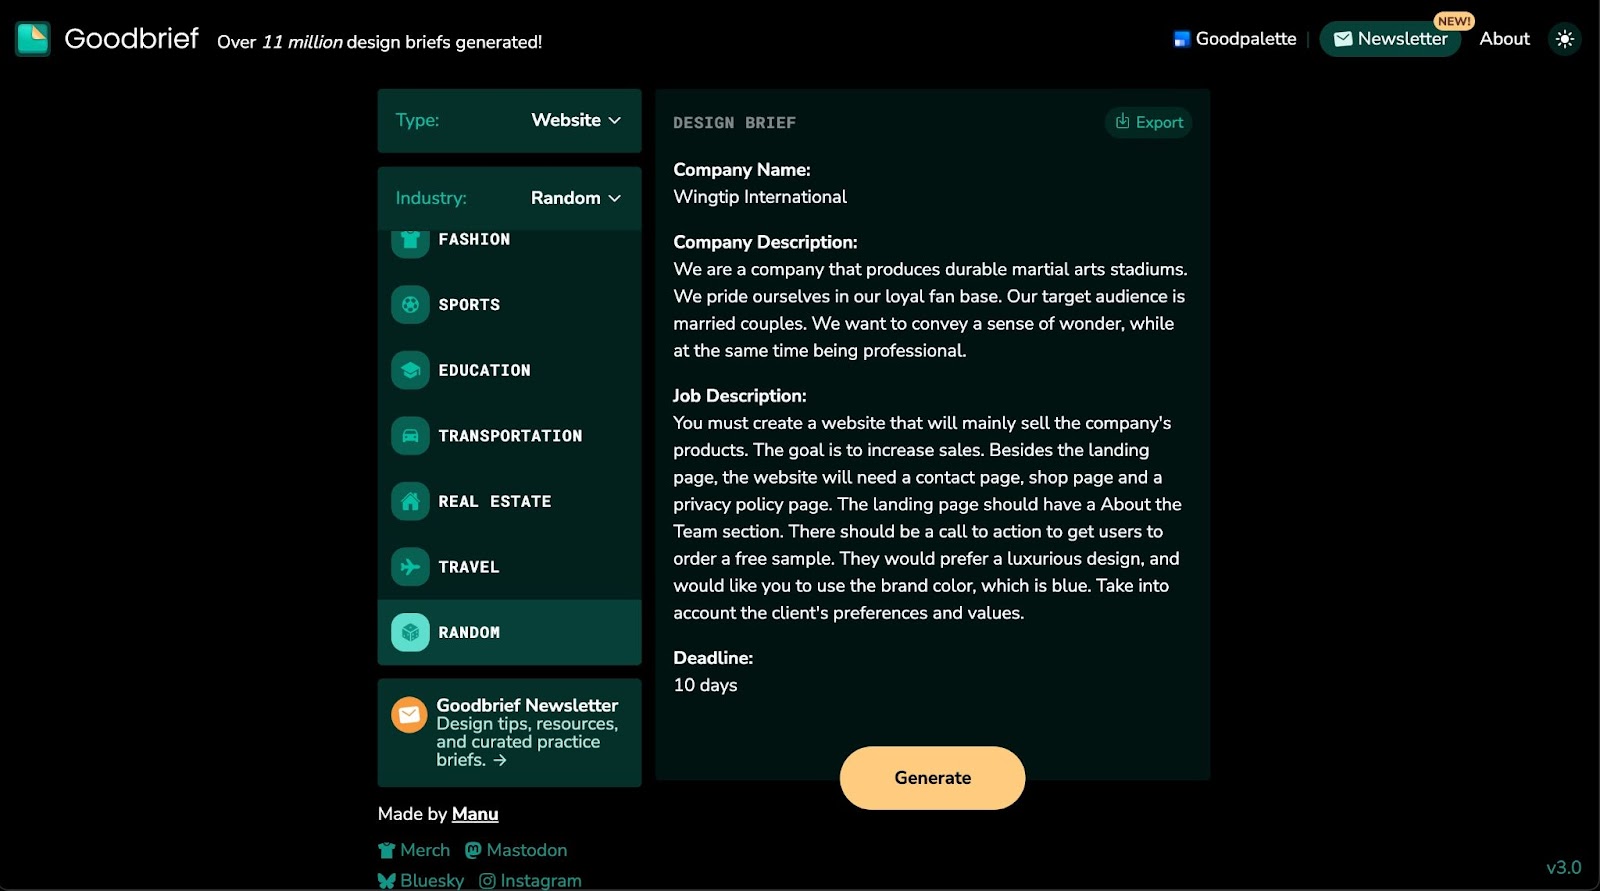Click the envelope icon in Newsletter button
This screenshot has width=1600, height=891.
(1343, 39)
